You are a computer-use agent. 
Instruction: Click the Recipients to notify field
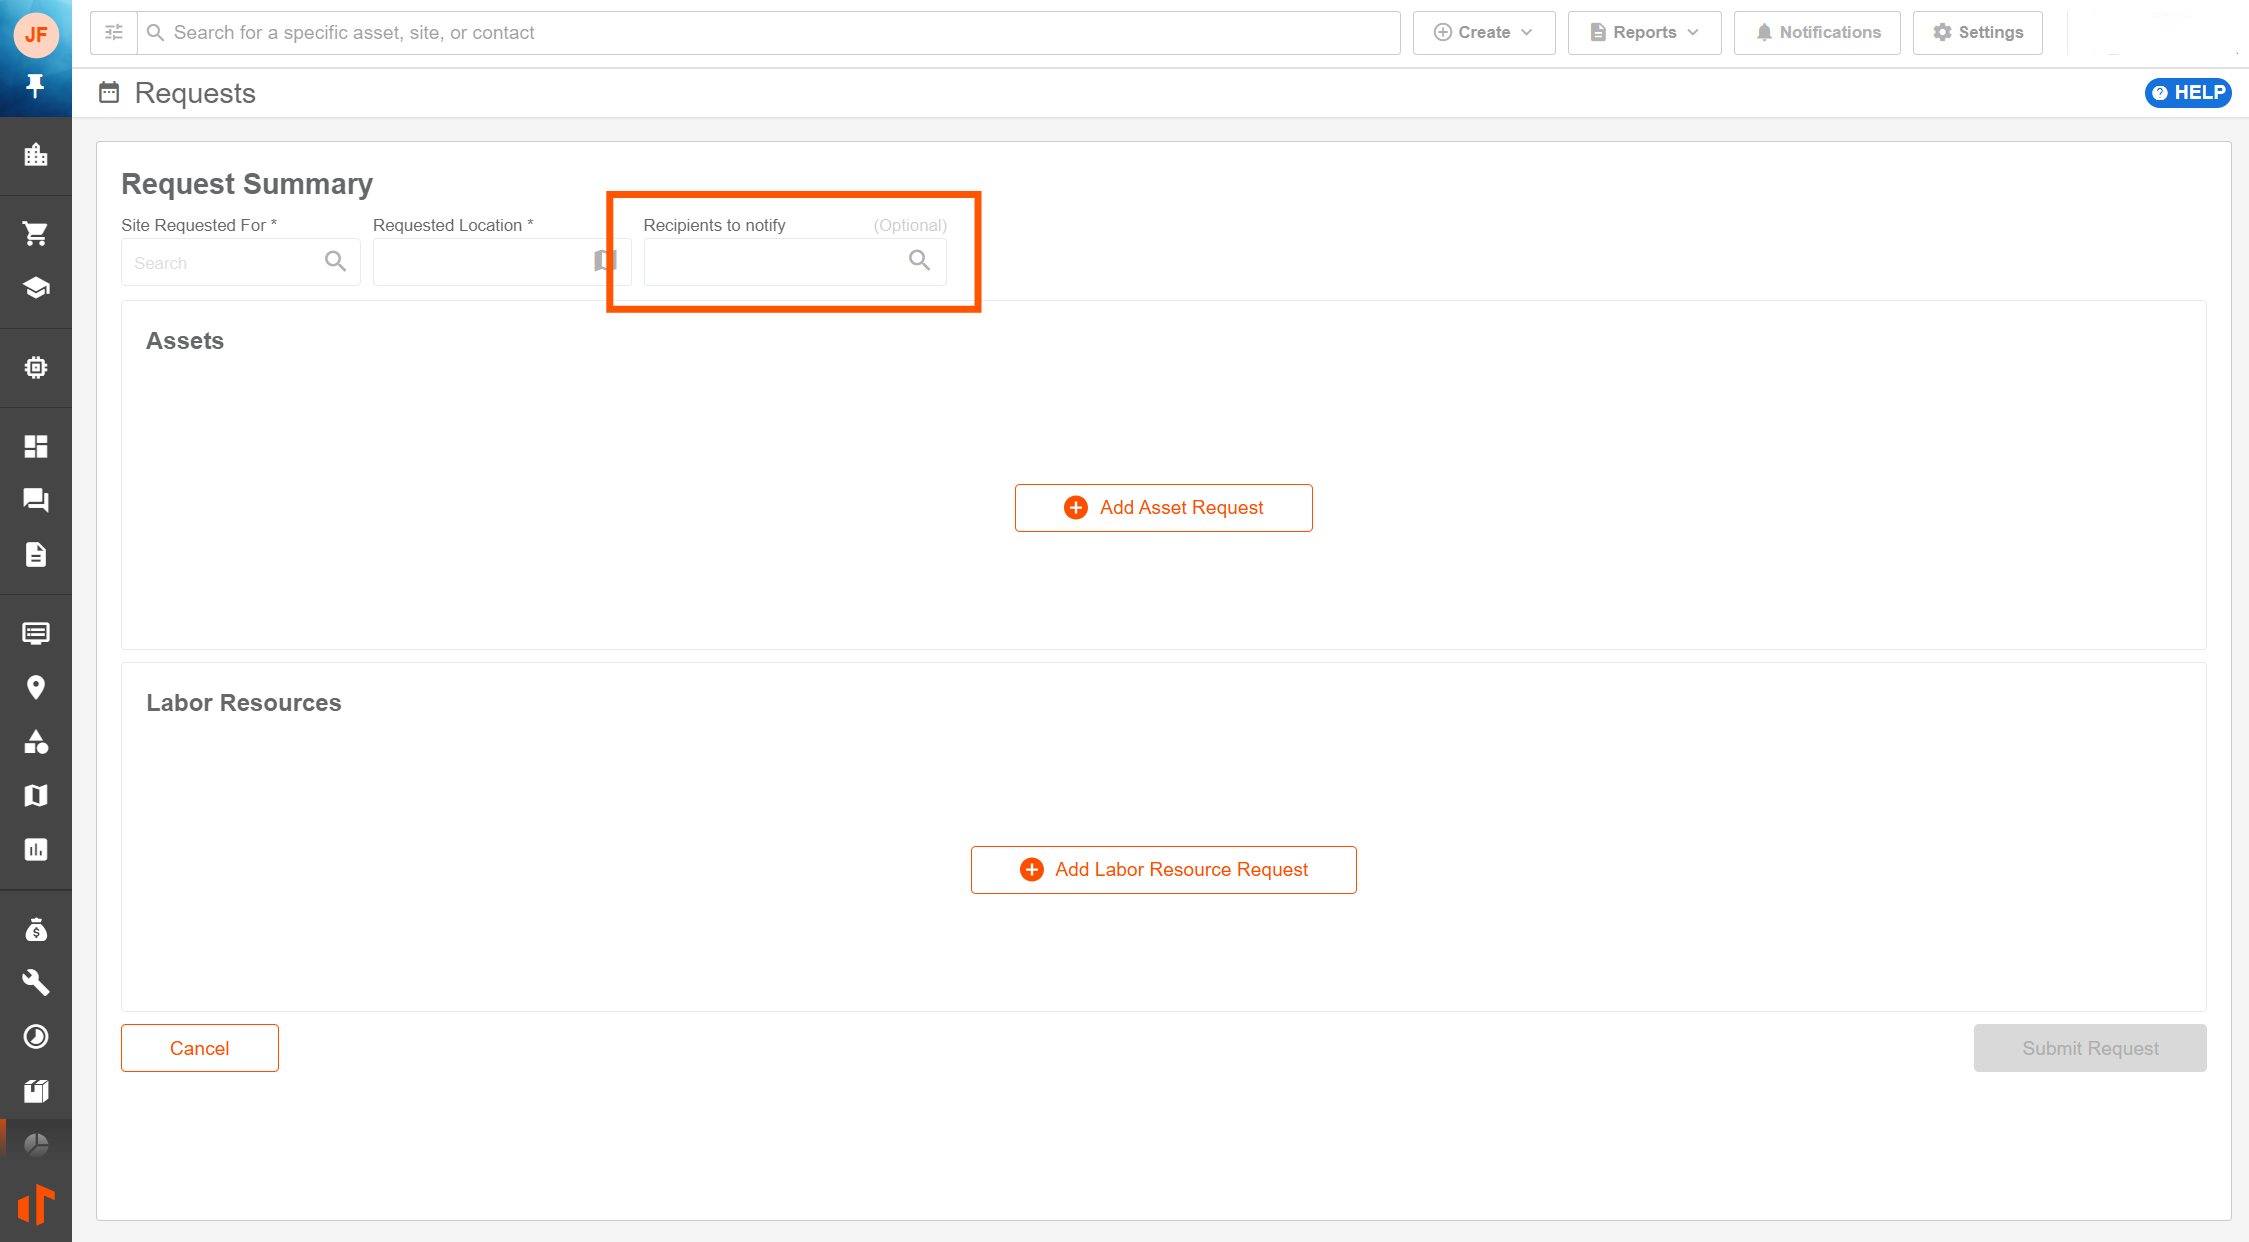click(775, 262)
